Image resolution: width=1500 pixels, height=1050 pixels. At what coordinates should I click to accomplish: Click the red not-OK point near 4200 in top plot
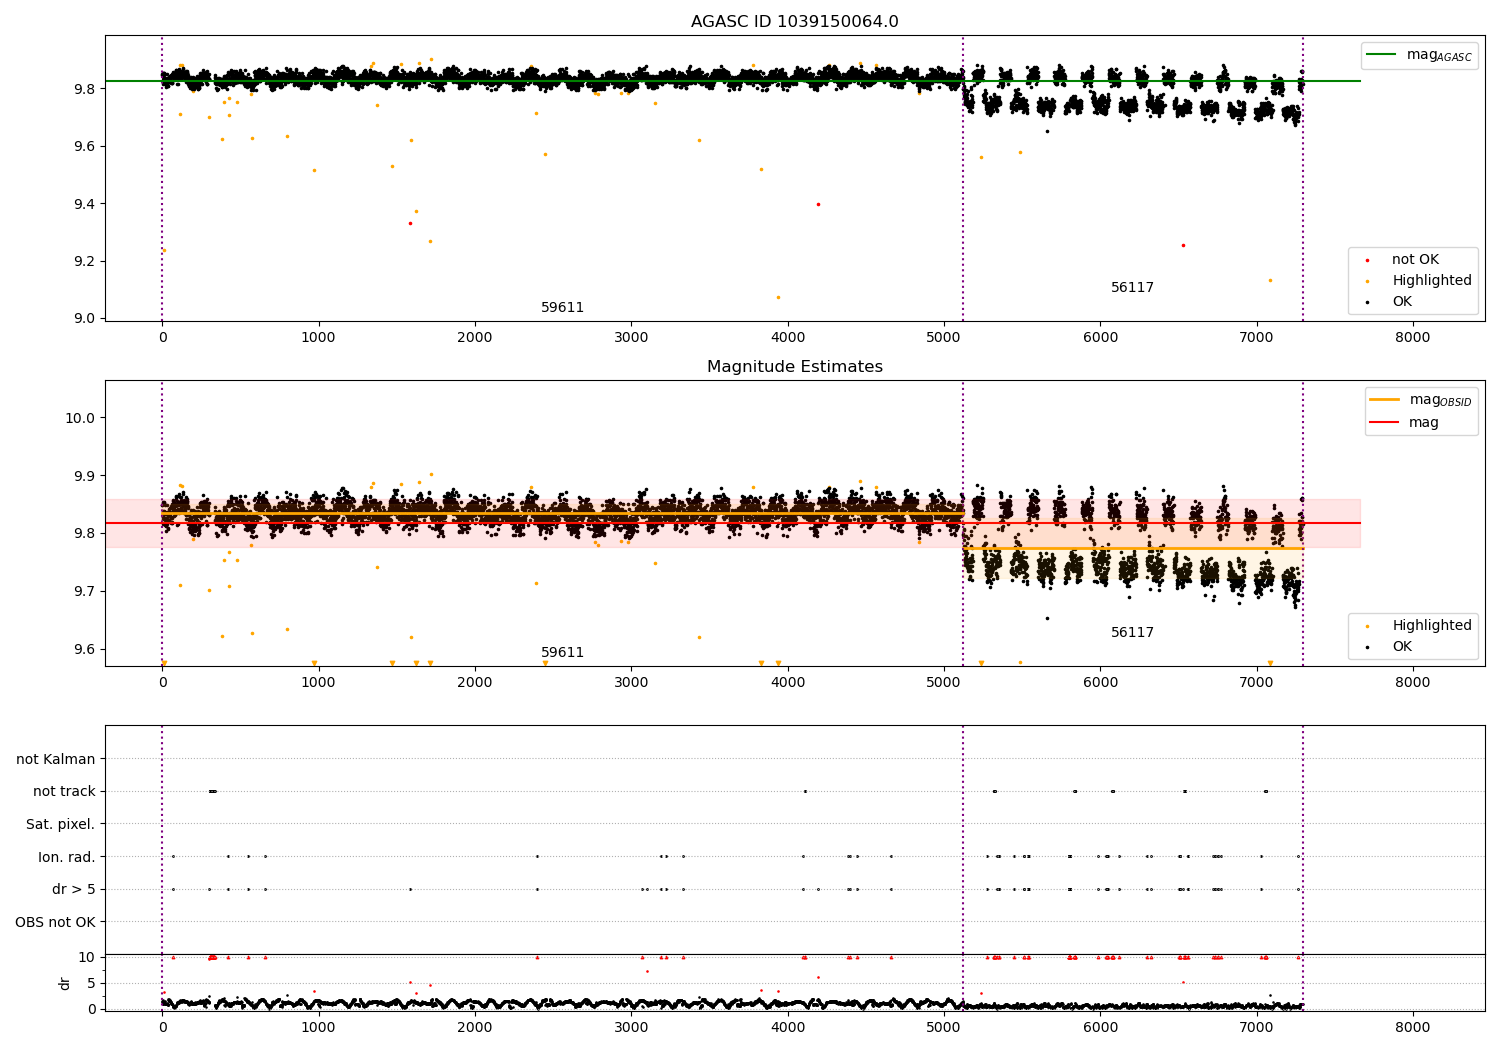(x=818, y=204)
